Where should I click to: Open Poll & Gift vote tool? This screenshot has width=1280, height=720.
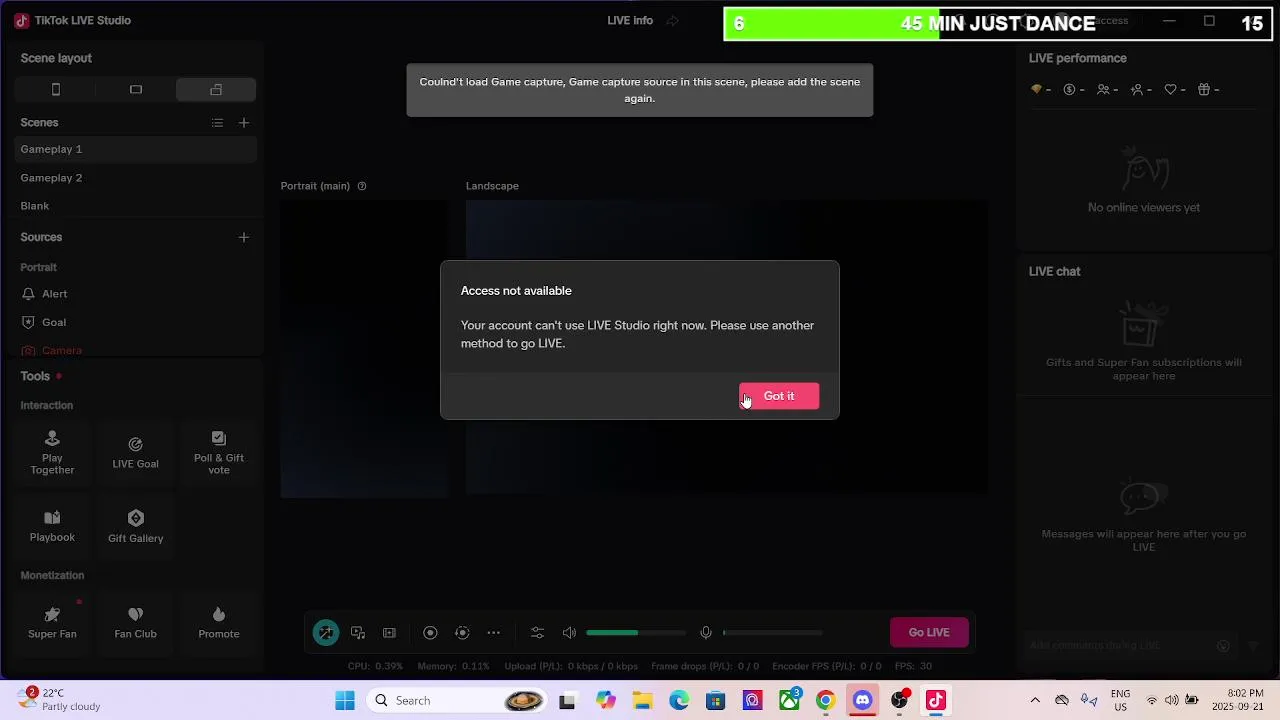(219, 453)
